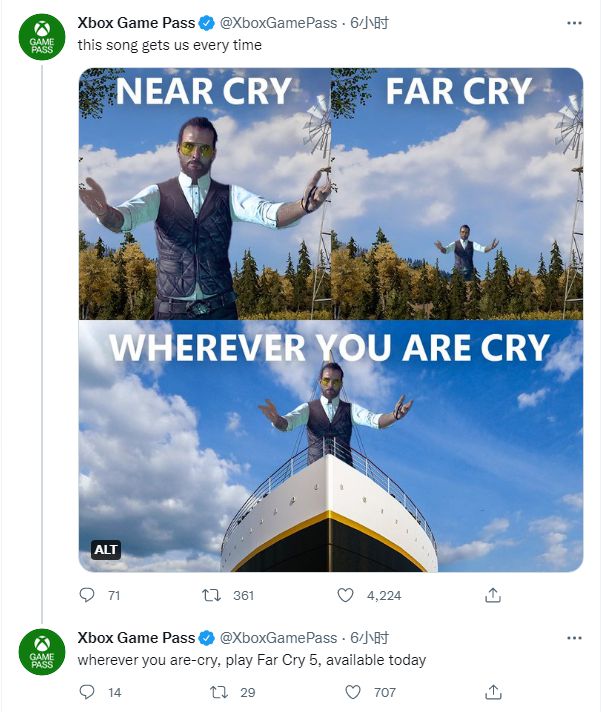Open the Game Pass avatar in second tweet

point(41,651)
